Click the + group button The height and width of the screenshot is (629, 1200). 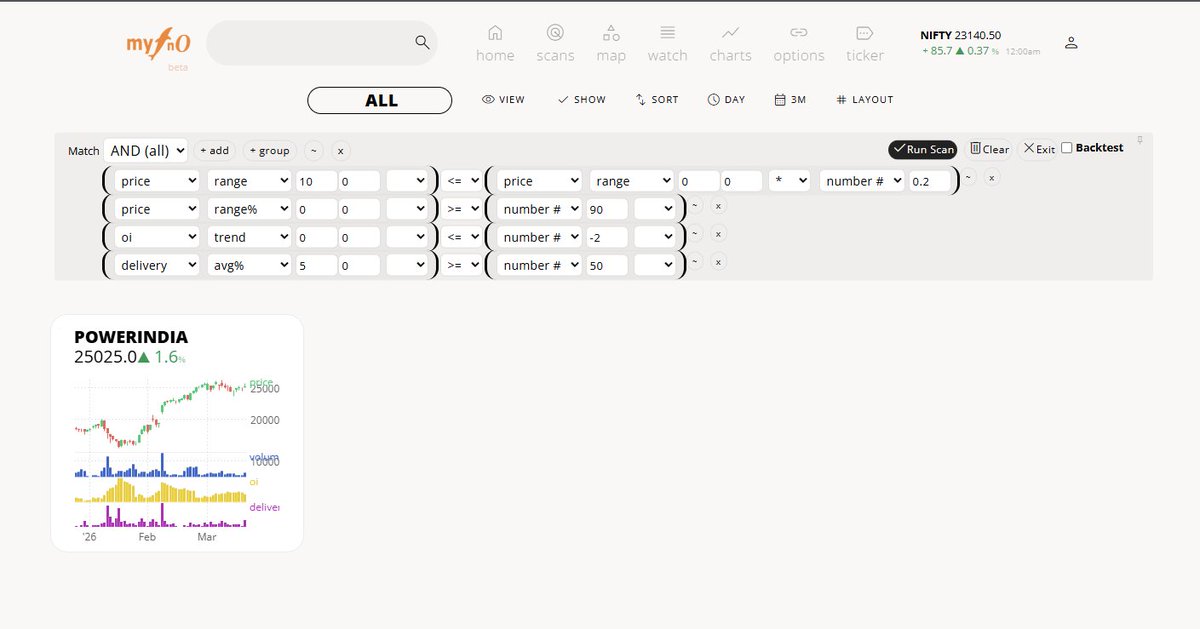[269, 151]
